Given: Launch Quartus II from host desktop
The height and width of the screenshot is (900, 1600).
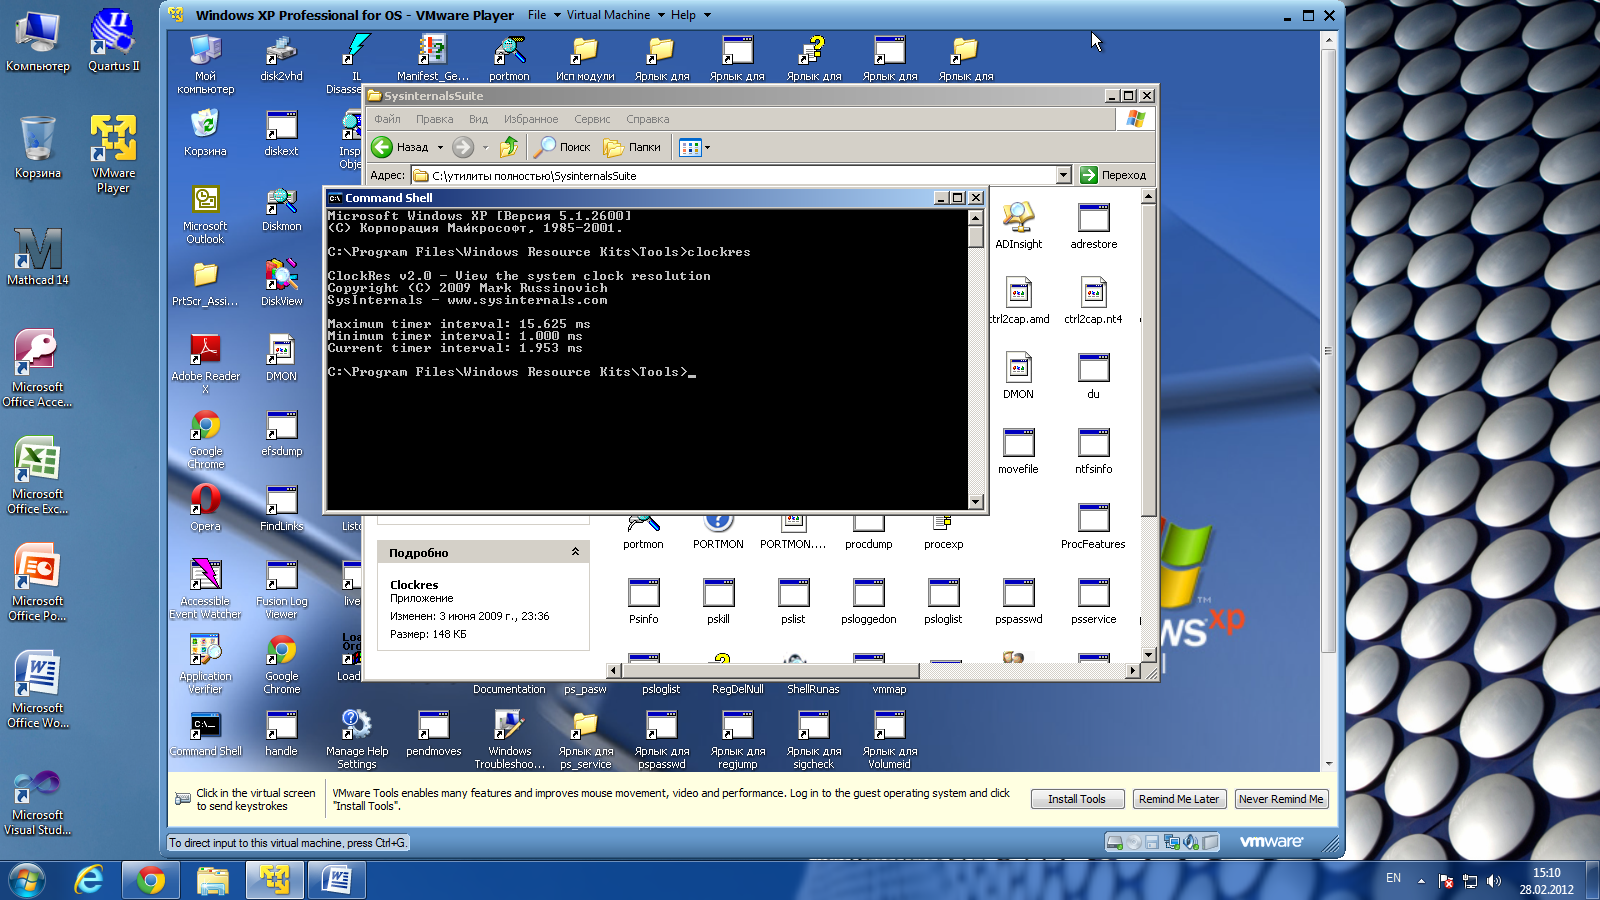Looking at the screenshot, I should (x=113, y=41).
